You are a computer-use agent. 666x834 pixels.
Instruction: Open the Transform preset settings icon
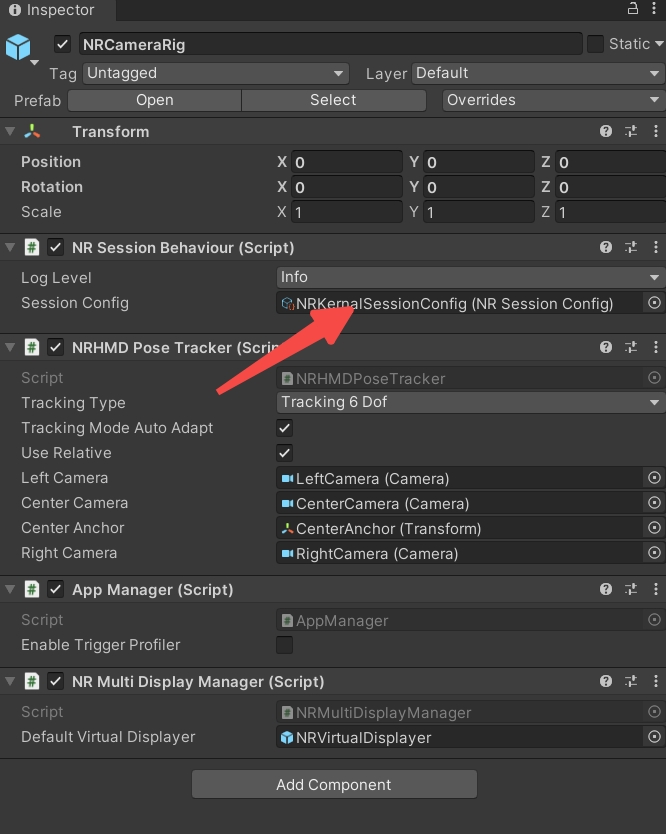click(631, 132)
